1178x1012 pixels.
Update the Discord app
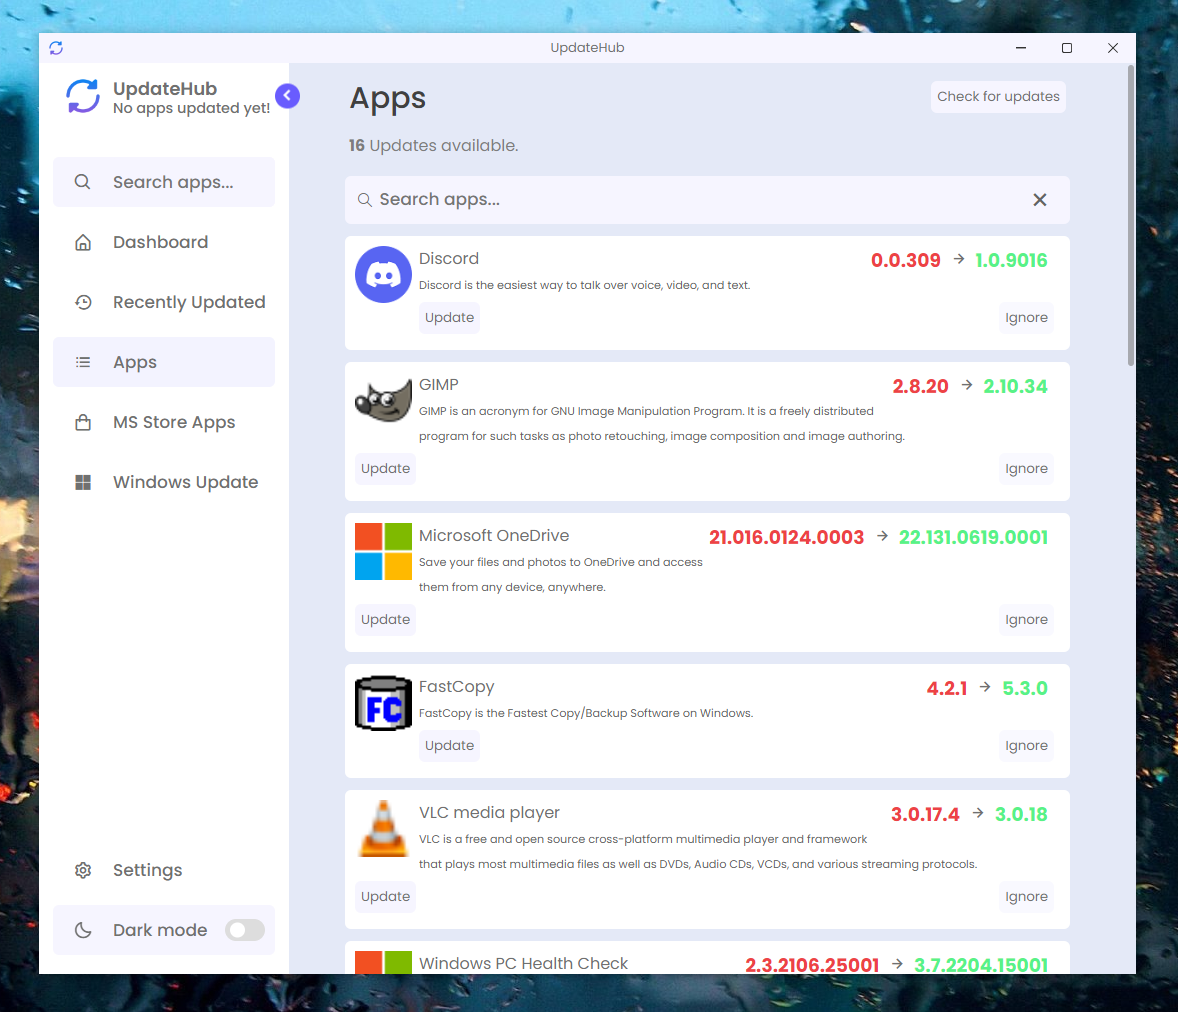(x=449, y=318)
